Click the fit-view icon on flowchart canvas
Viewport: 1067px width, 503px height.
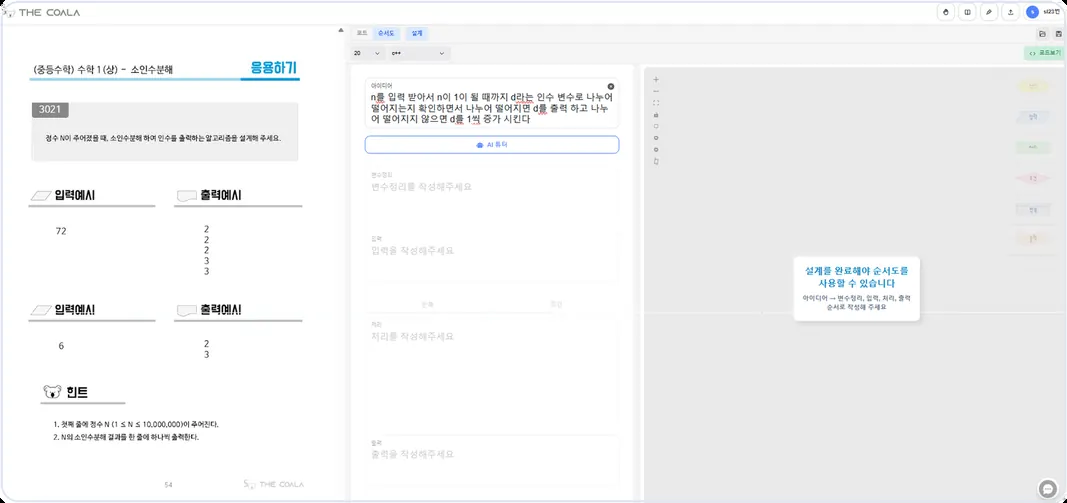click(x=656, y=103)
